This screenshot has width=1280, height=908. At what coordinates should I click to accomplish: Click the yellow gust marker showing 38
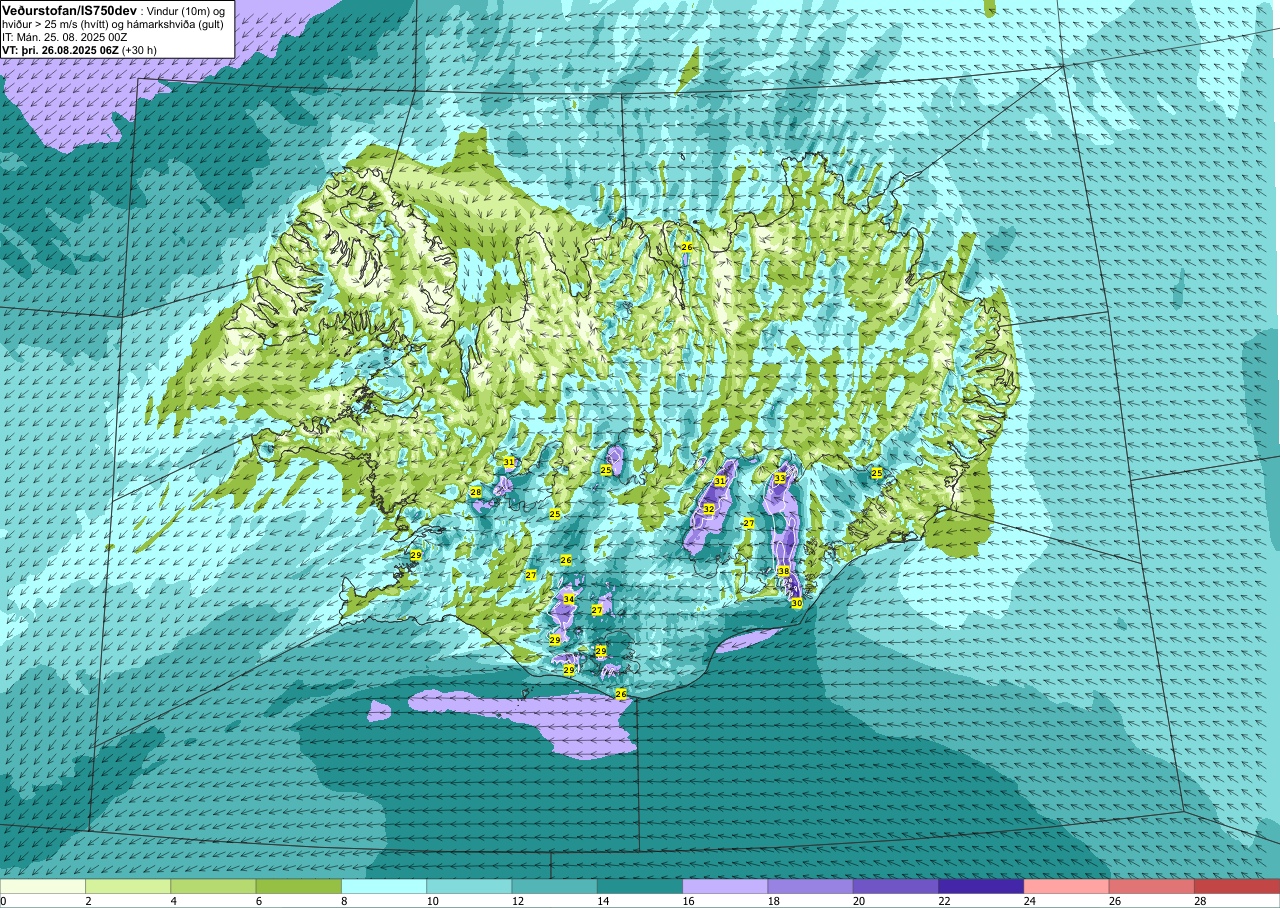(x=784, y=571)
